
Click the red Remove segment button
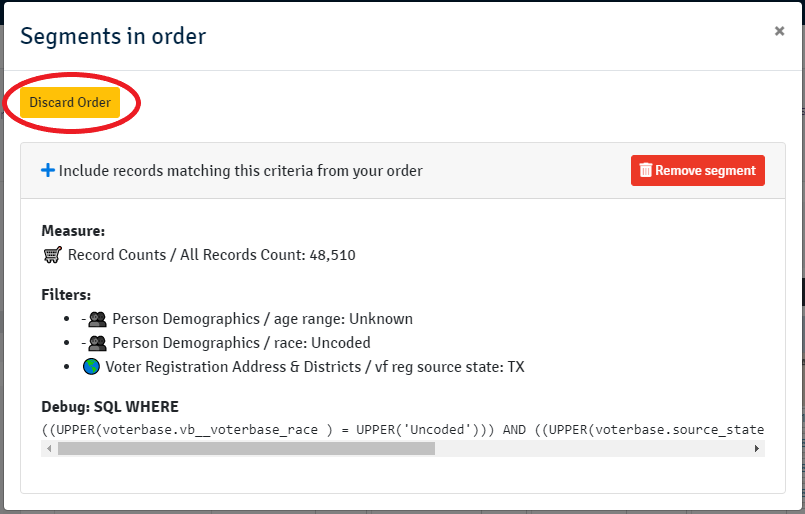click(x=698, y=170)
